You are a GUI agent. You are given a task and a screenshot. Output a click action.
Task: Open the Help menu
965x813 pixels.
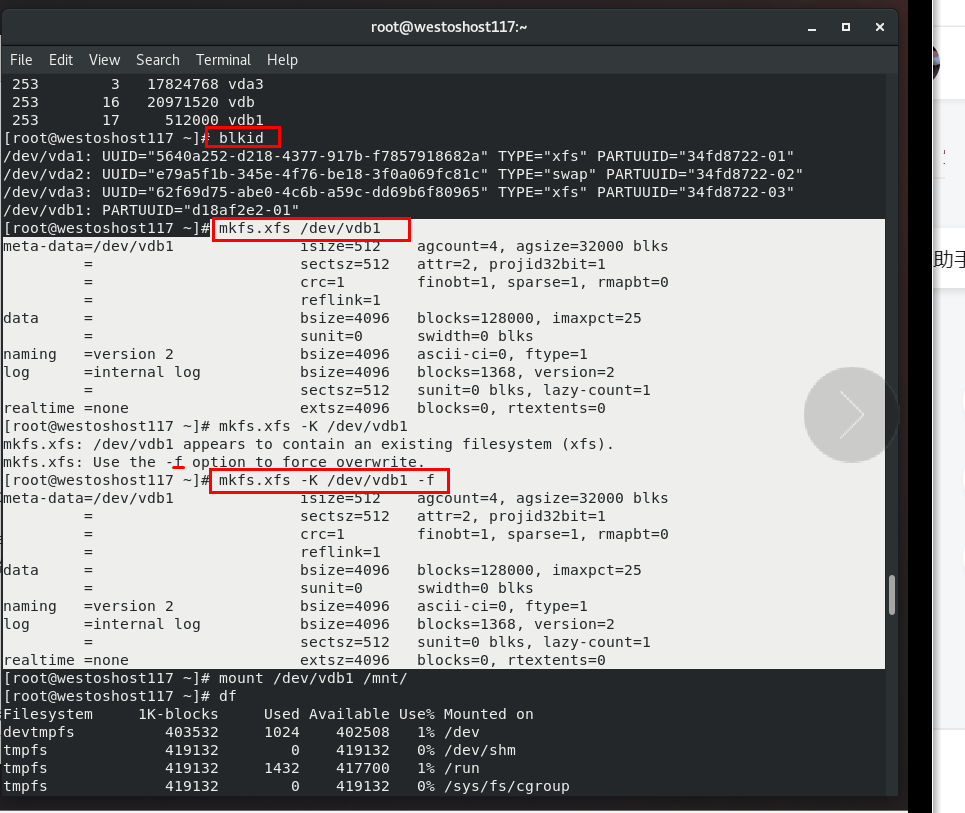tap(282, 60)
